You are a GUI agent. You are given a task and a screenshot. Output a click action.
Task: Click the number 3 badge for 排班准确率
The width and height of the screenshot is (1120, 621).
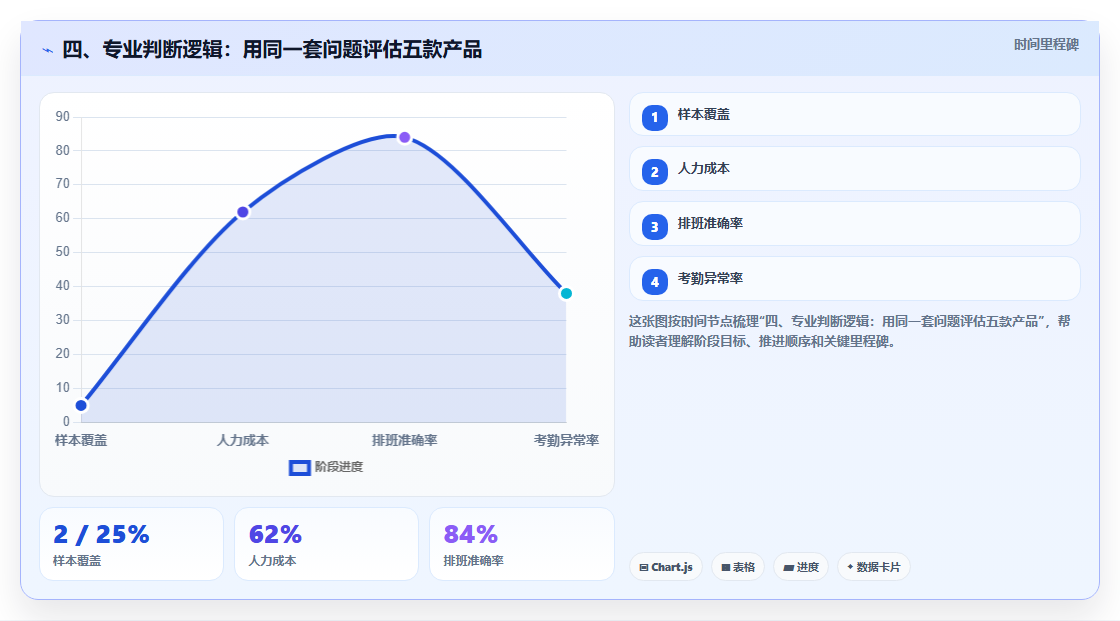(x=654, y=227)
